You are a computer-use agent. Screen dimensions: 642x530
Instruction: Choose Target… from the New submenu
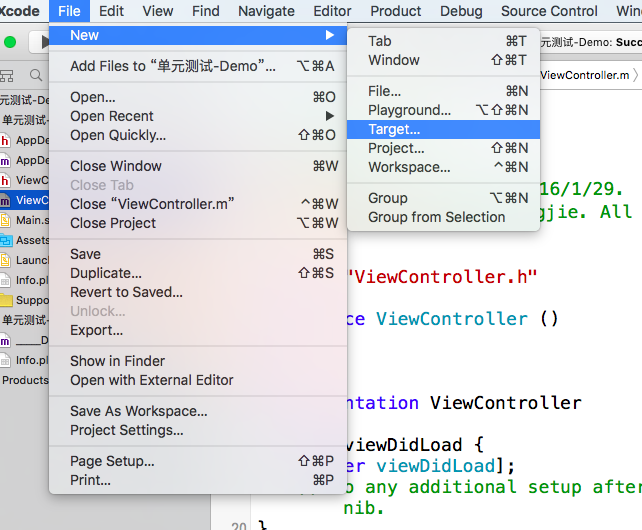click(x=394, y=129)
